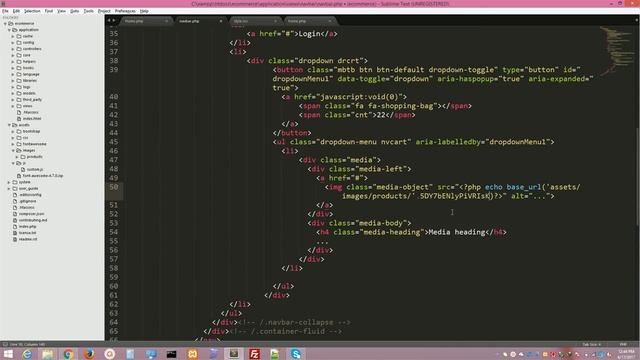The image size is (640, 360).
Task: Toggle the side bar panel switcher icon
Action: [x=5, y=344]
